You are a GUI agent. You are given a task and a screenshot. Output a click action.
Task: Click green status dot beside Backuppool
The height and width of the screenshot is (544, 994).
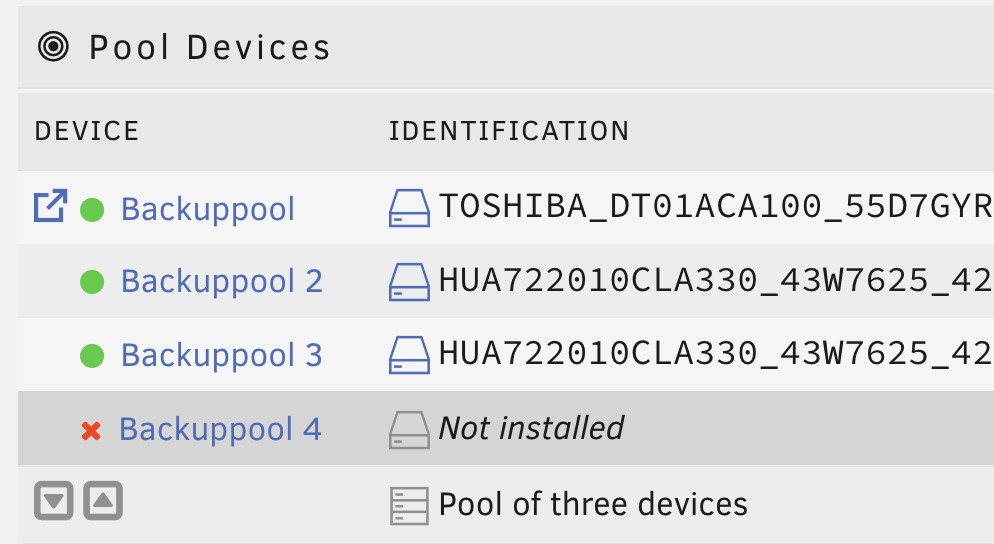(x=92, y=210)
